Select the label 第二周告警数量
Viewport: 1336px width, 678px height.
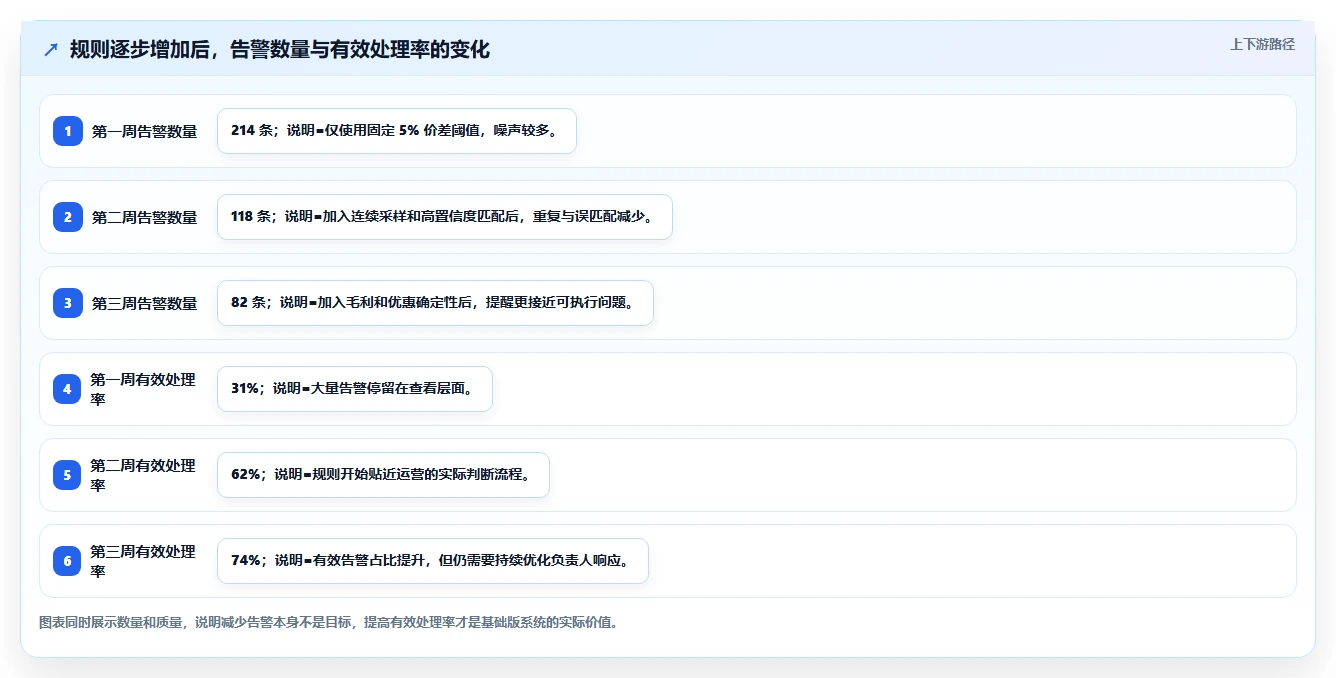pos(144,217)
